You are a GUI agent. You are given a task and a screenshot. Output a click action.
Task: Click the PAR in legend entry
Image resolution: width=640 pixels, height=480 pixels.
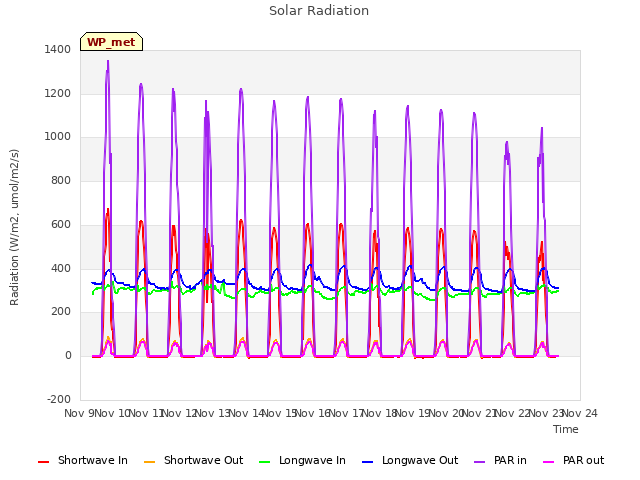point(500,460)
